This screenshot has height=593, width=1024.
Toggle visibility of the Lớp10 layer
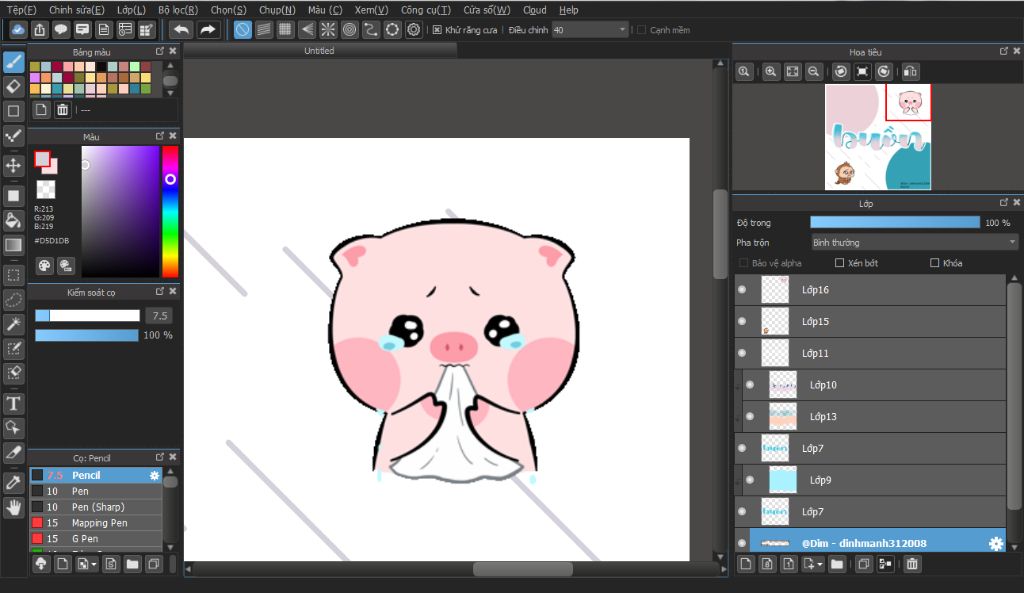[750, 385]
